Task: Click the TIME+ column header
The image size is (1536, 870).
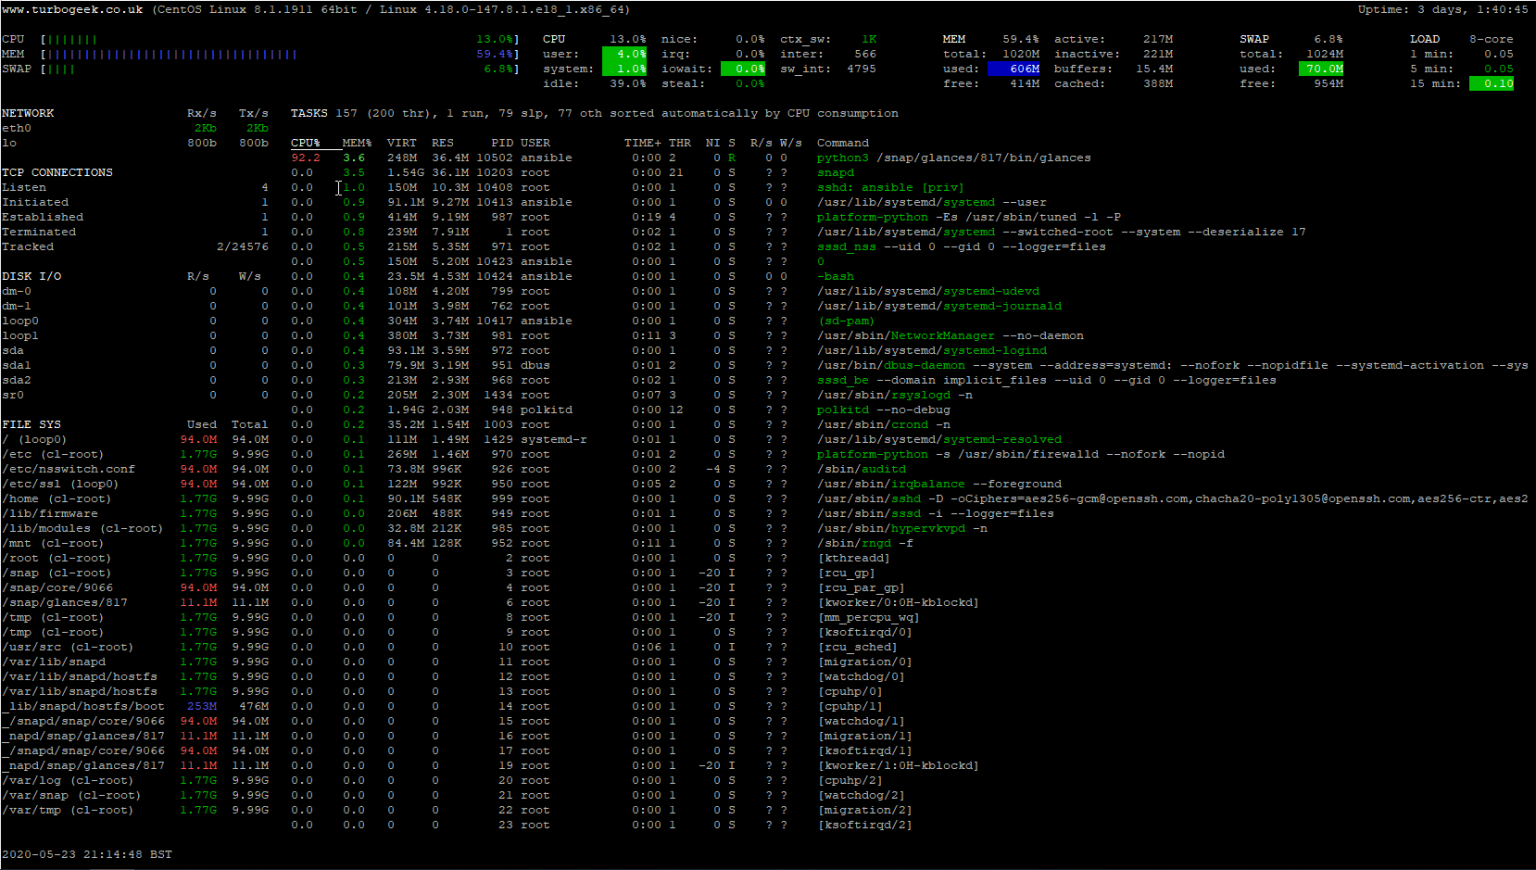Action: click(643, 143)
